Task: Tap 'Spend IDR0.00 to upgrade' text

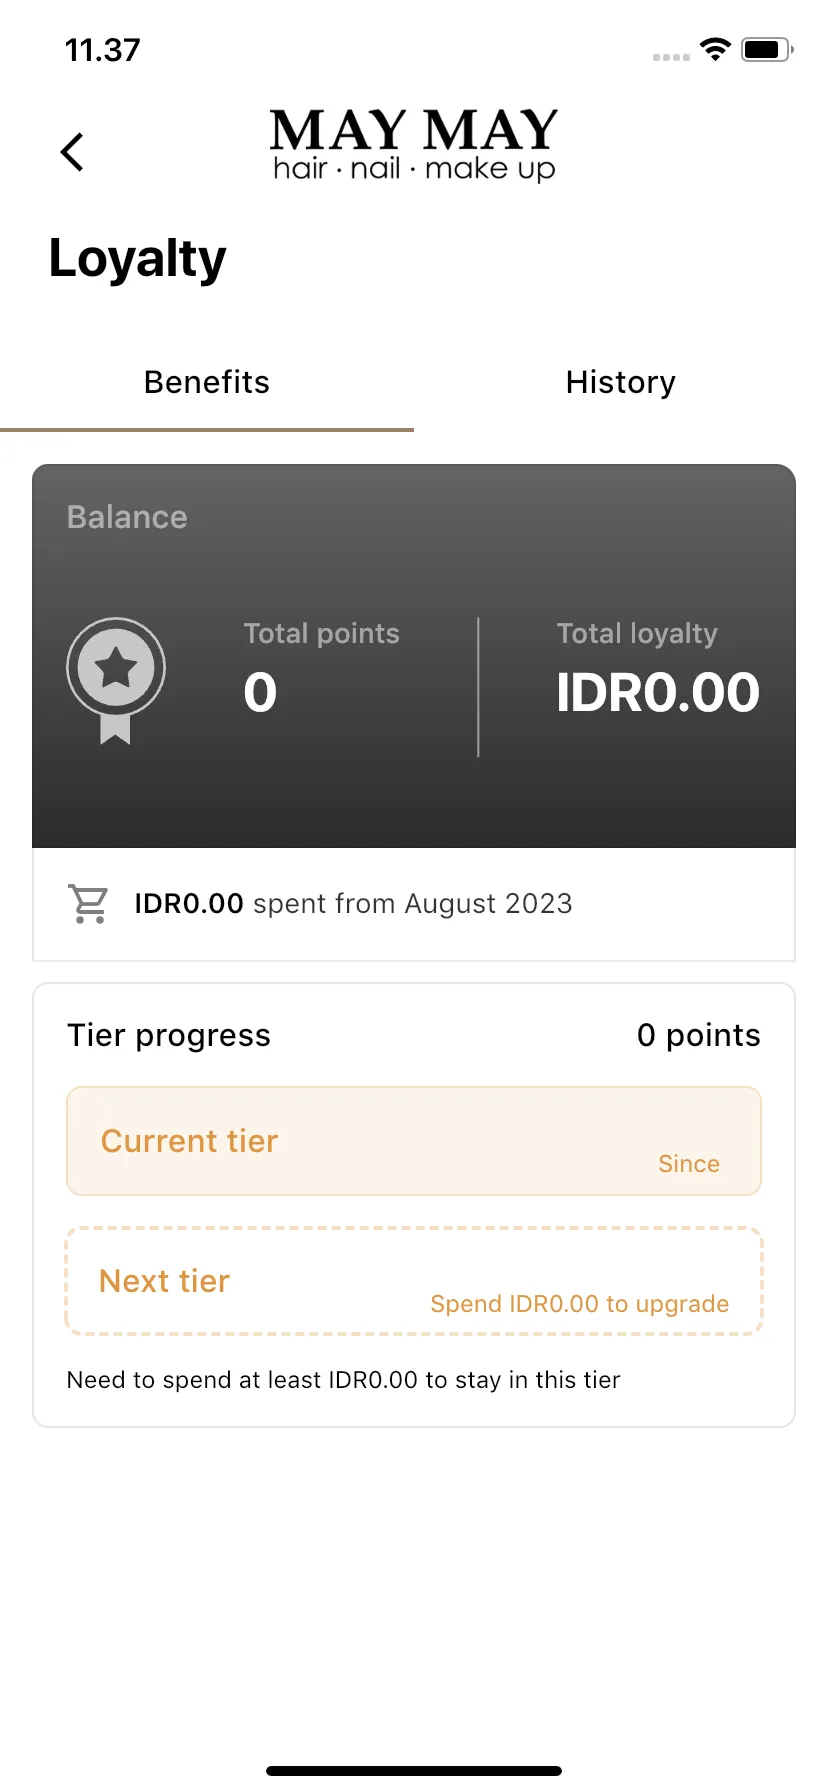Action: pos(580,1304)
